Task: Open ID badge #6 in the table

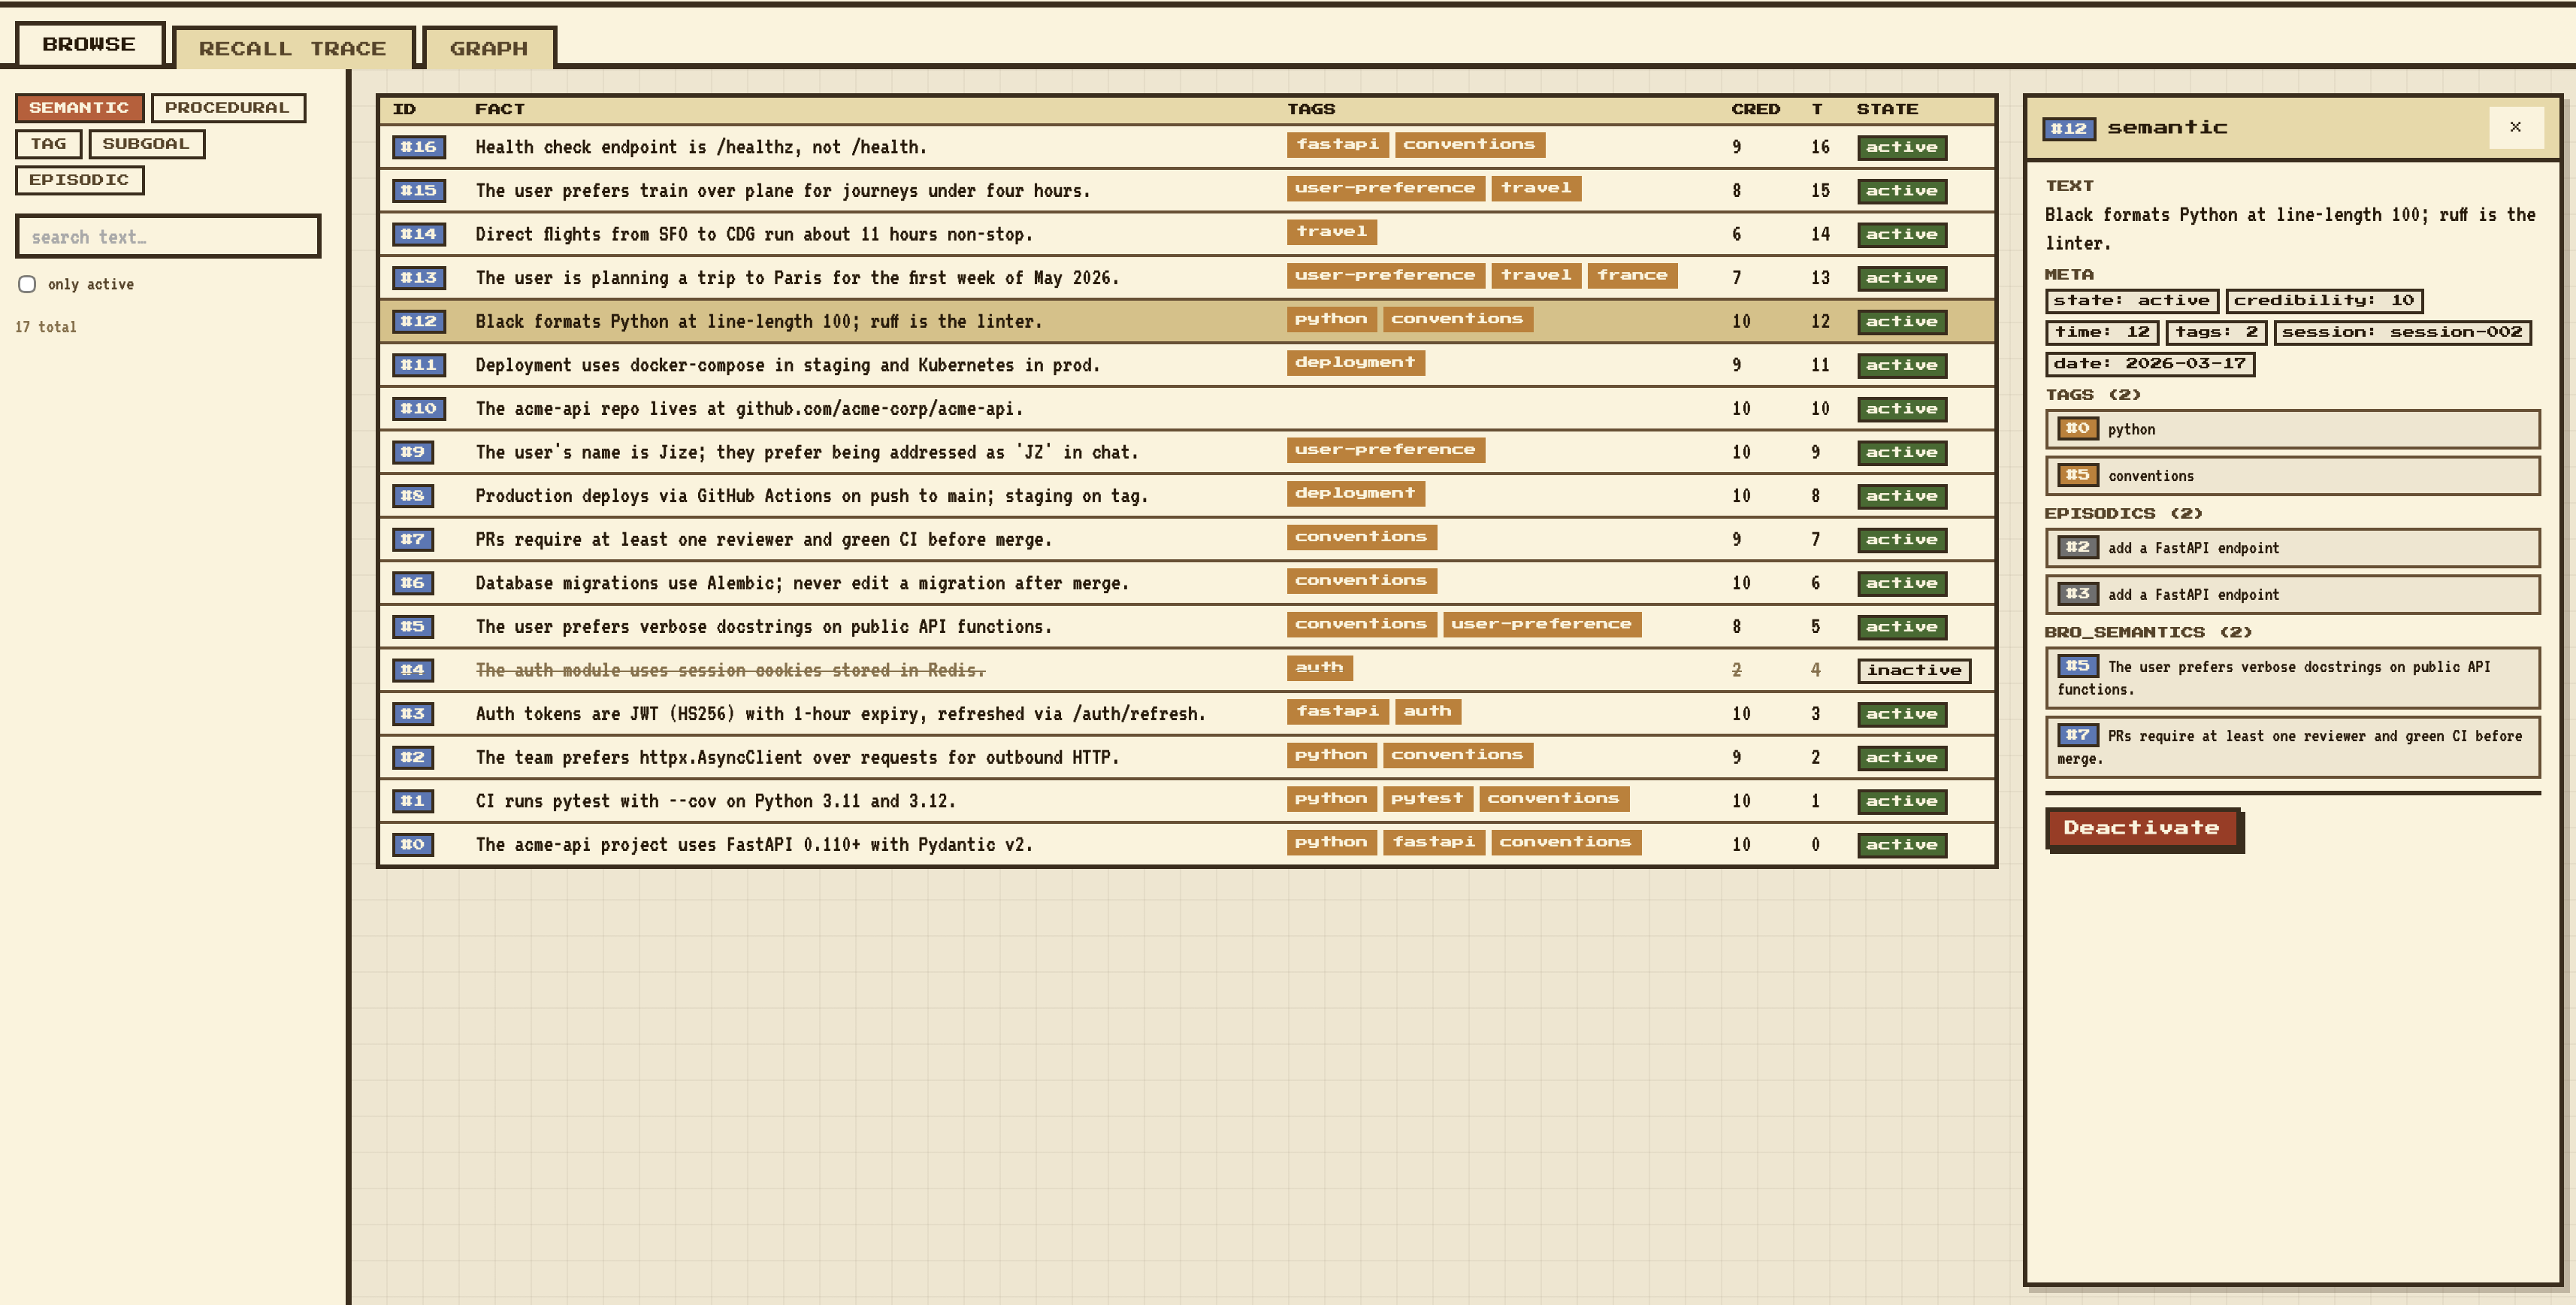Action: pos(413,583)
